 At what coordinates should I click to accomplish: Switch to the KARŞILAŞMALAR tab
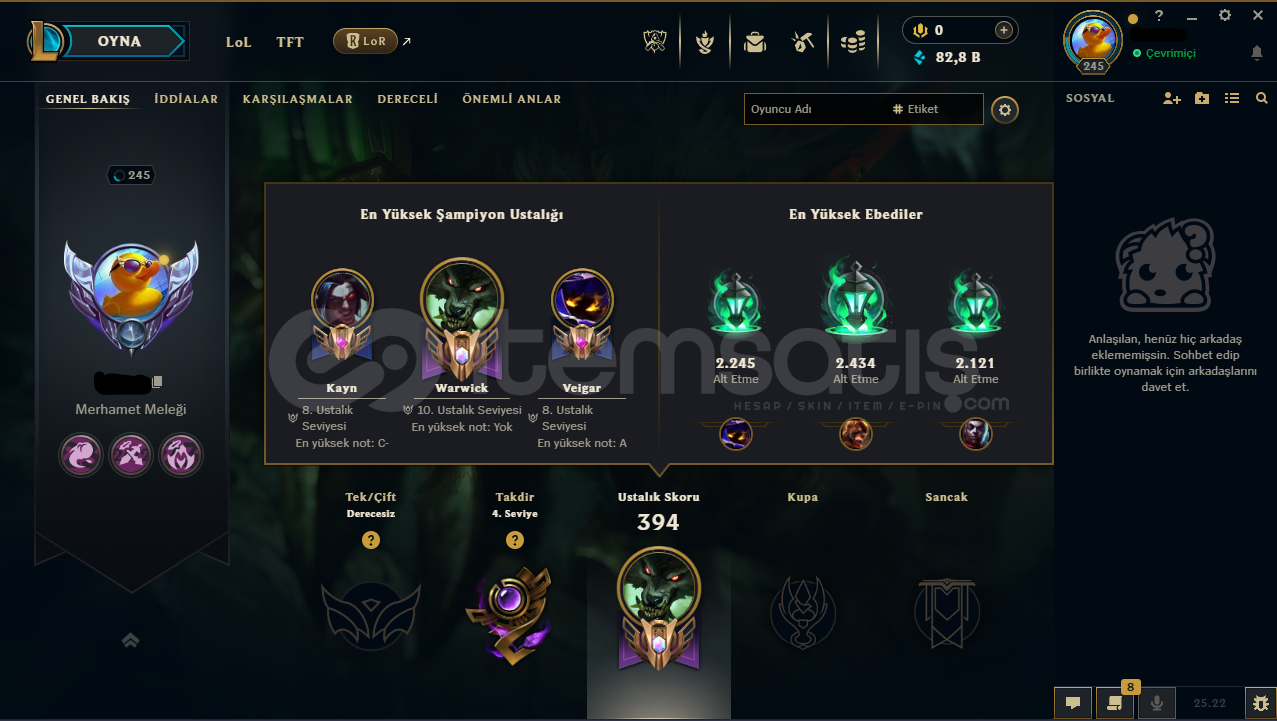pos(298,99)
